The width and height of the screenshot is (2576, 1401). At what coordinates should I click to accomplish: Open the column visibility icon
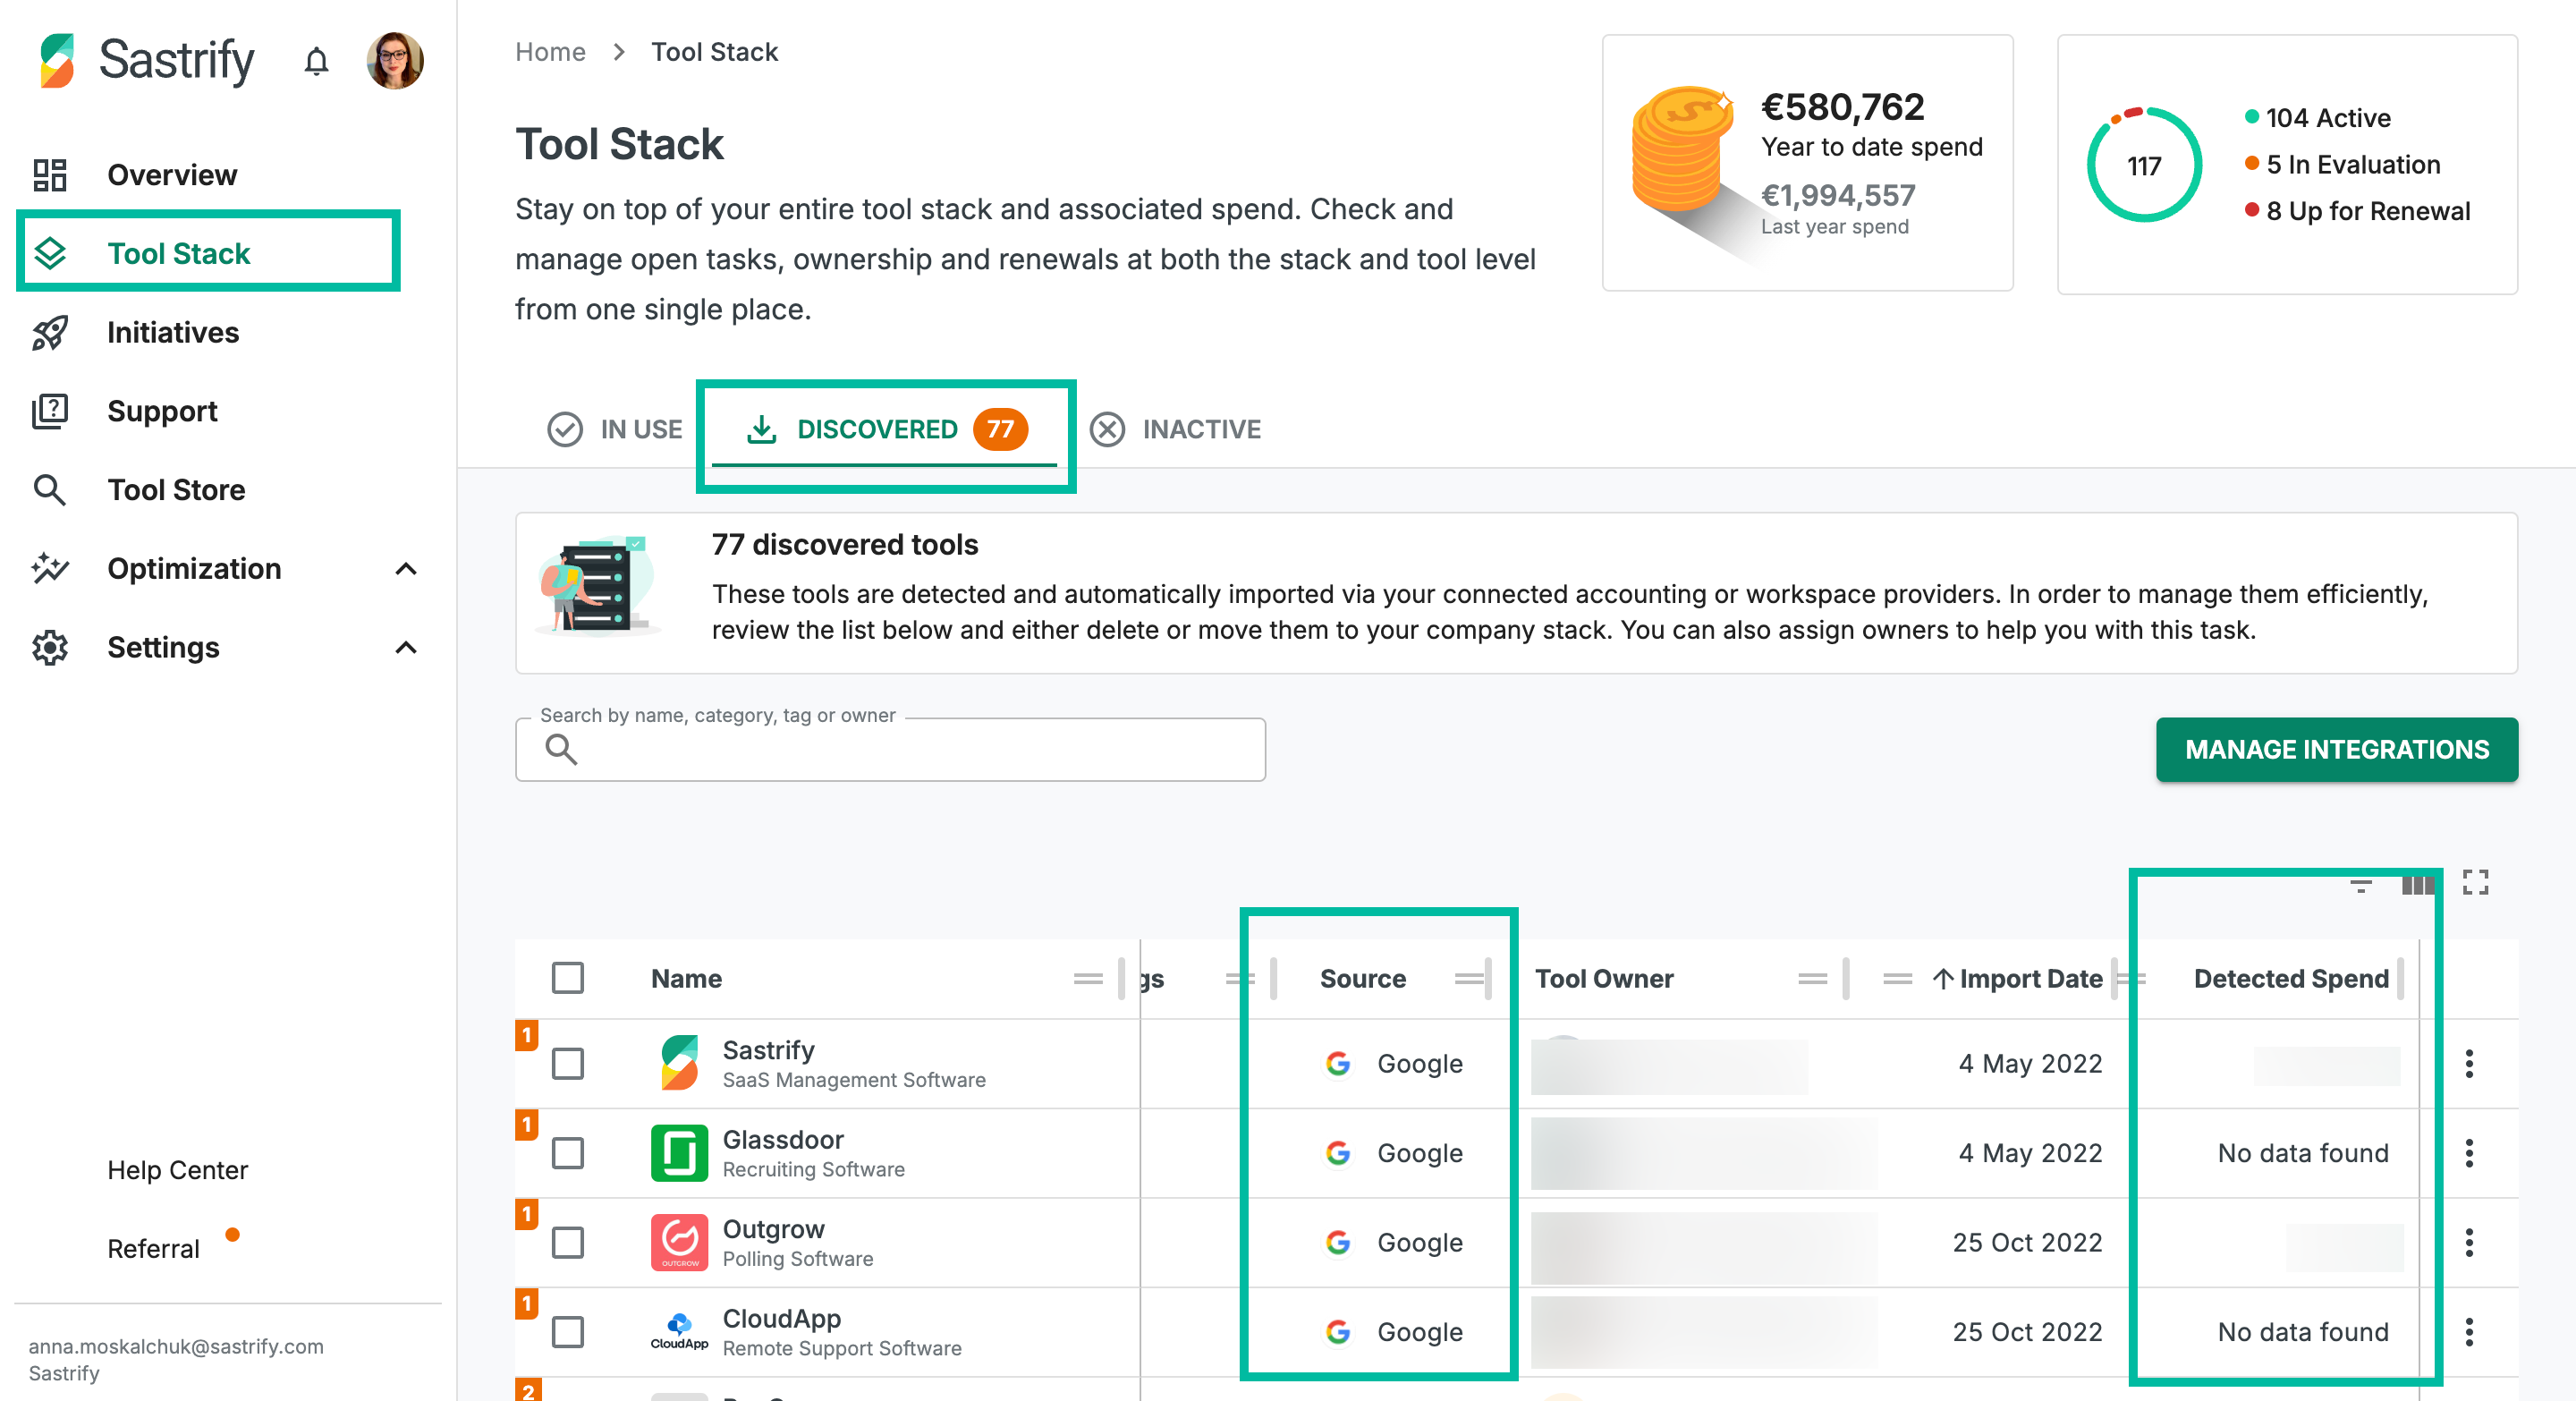click(x=2417, y=884)
